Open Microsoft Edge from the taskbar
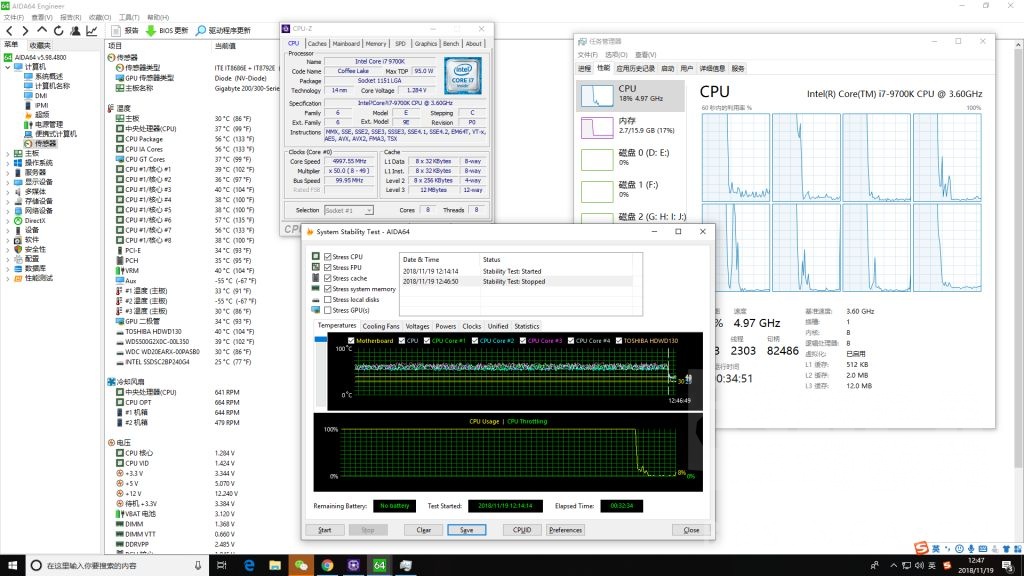The width and height of the screenshot is (1024, 576). tap(249, 565)
